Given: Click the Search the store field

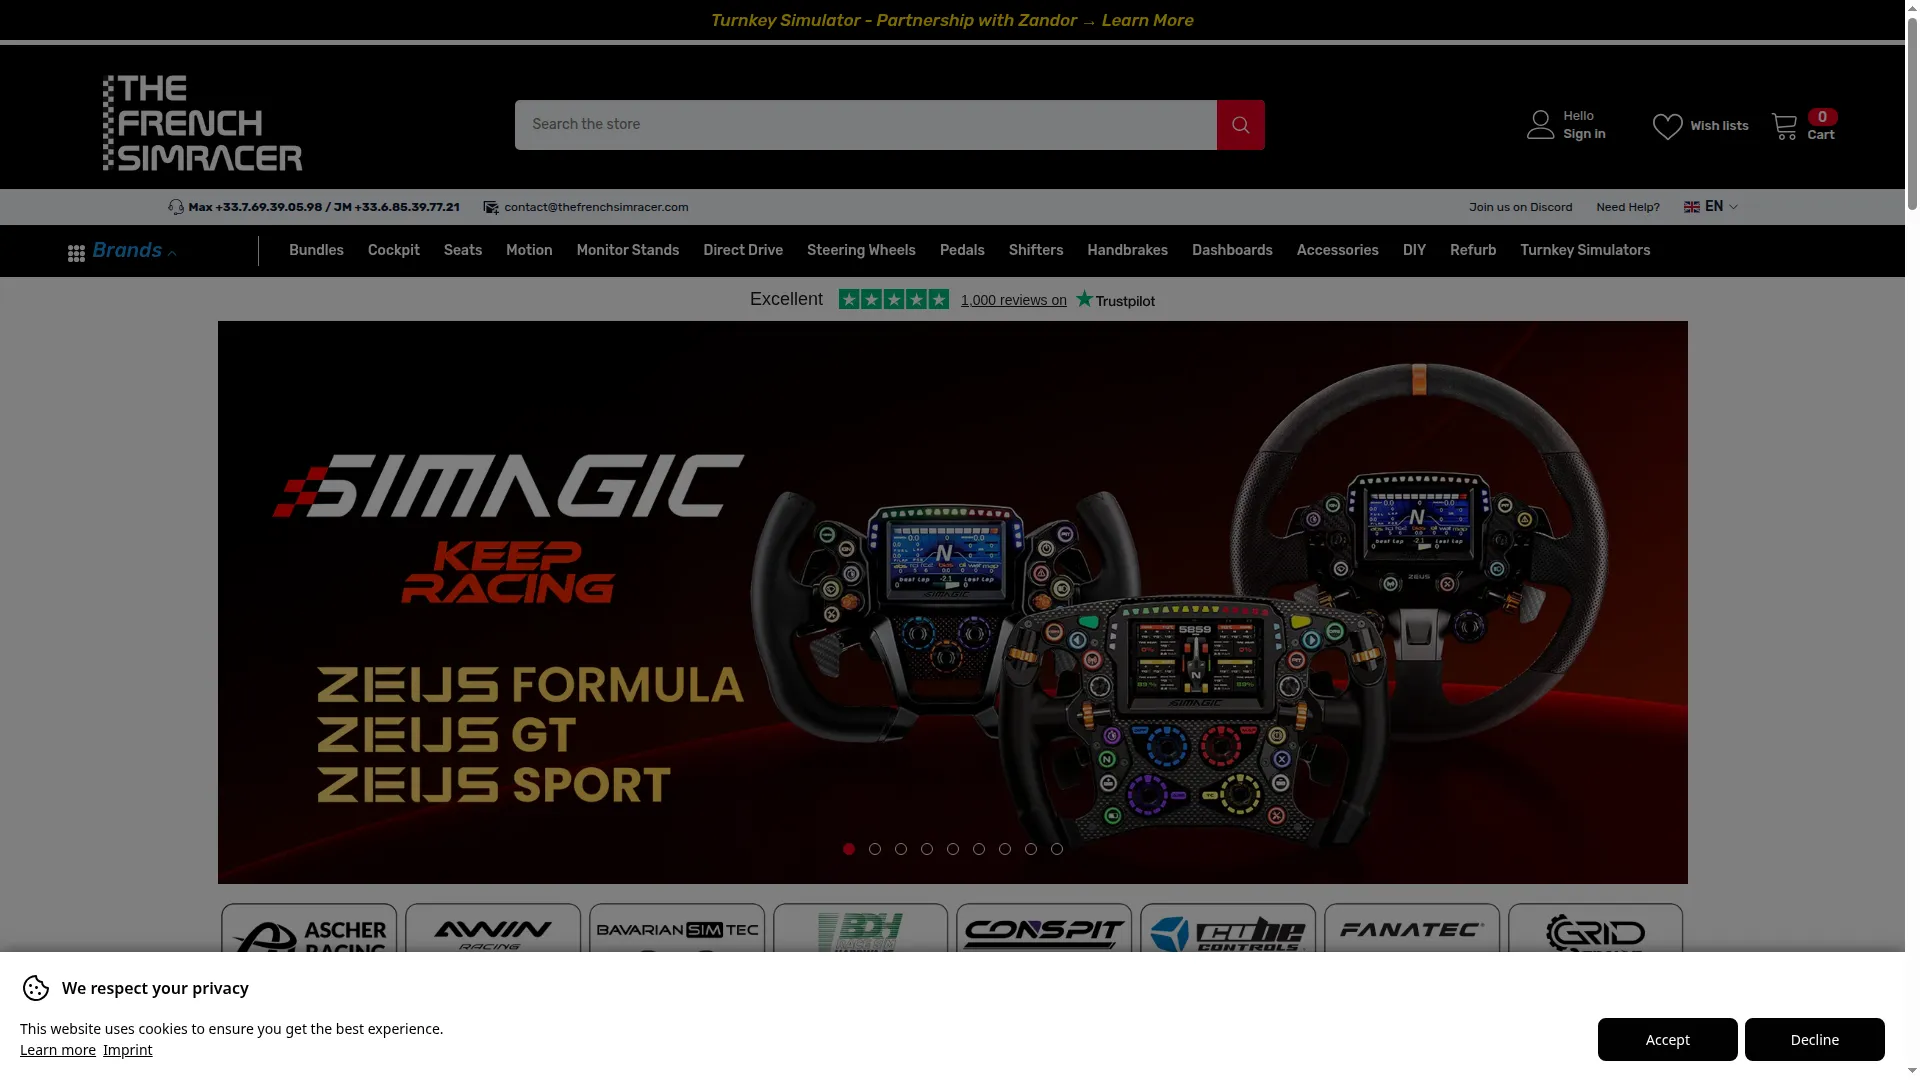Looking at the screenshot, I should pos(866,125).
